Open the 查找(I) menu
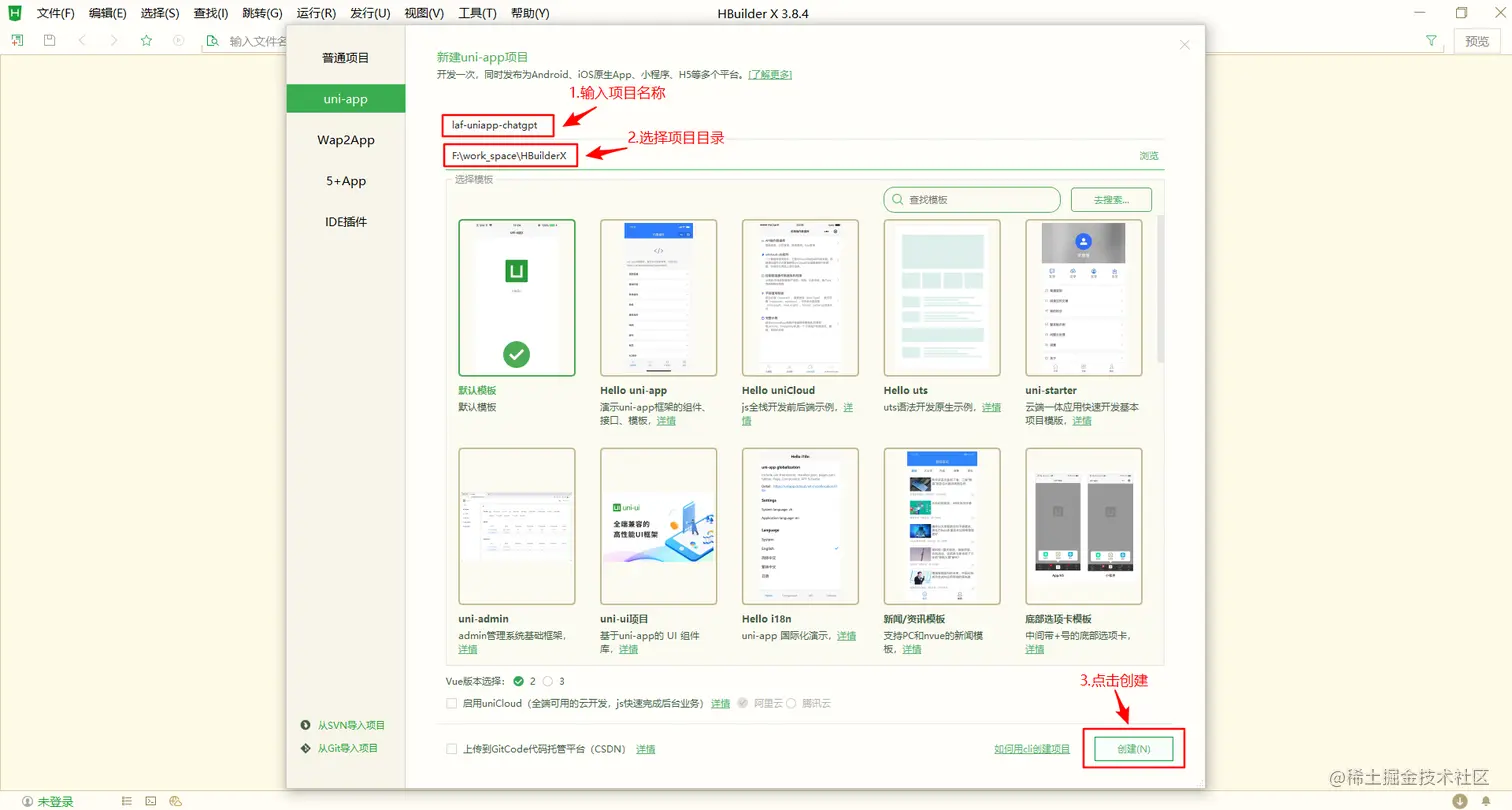 211,14
